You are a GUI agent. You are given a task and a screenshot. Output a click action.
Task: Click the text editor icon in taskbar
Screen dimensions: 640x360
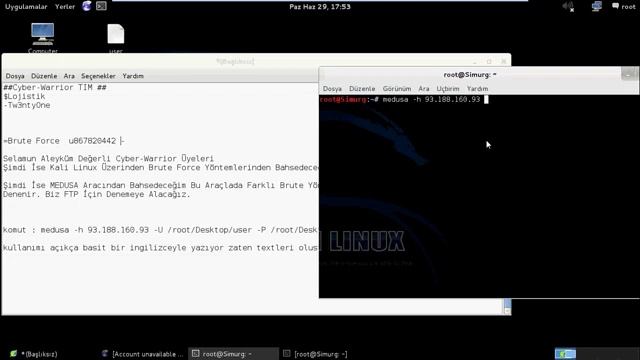click(x=13, y=353)
